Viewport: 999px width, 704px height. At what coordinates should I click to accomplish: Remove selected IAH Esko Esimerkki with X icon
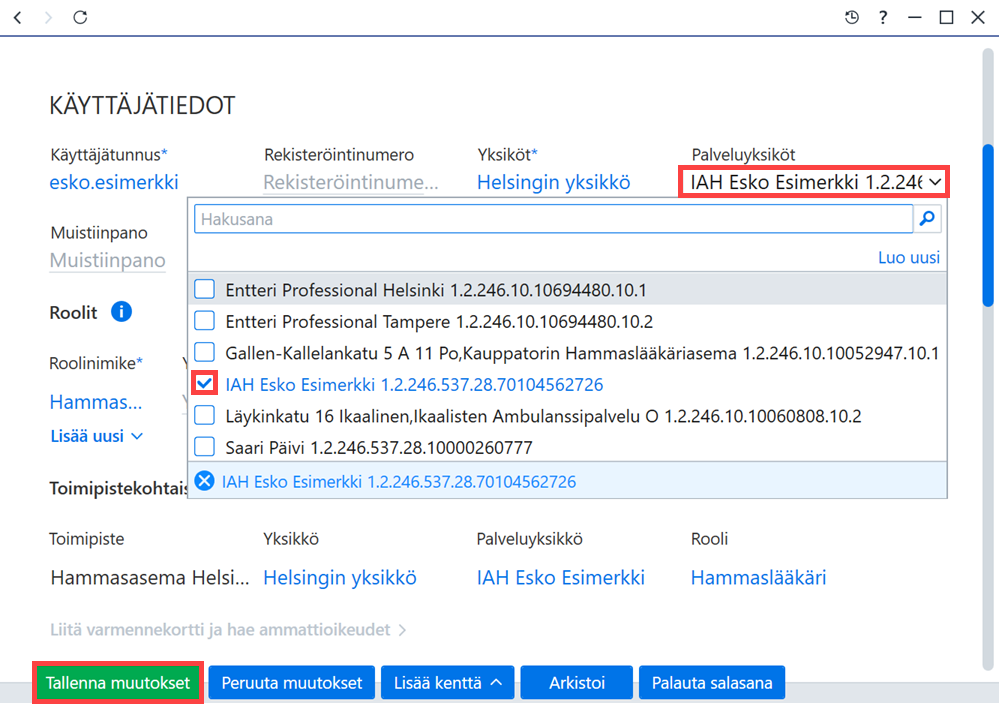coord(205,481)
